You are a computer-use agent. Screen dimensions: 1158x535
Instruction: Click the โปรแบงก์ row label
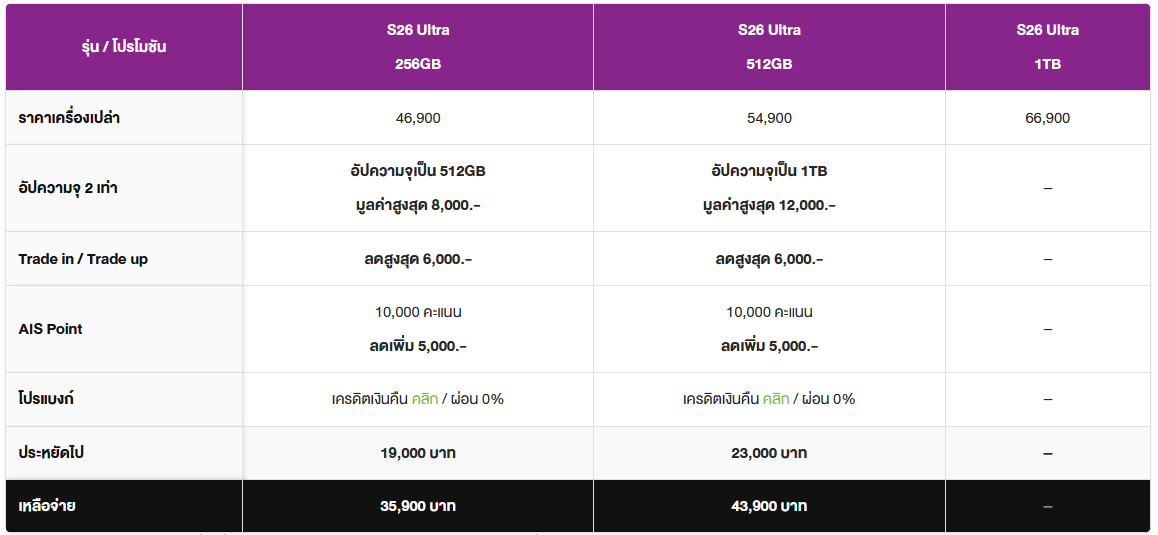(x=46, y=399)
